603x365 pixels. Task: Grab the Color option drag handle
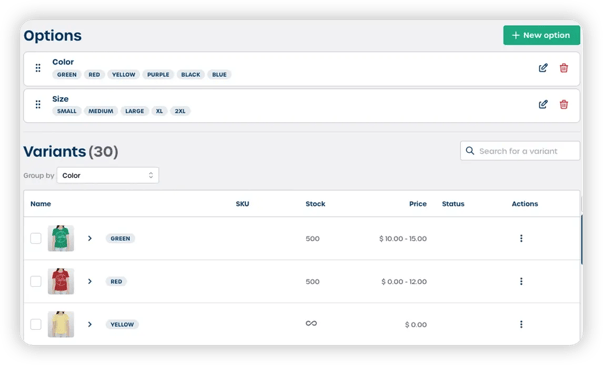38,68
